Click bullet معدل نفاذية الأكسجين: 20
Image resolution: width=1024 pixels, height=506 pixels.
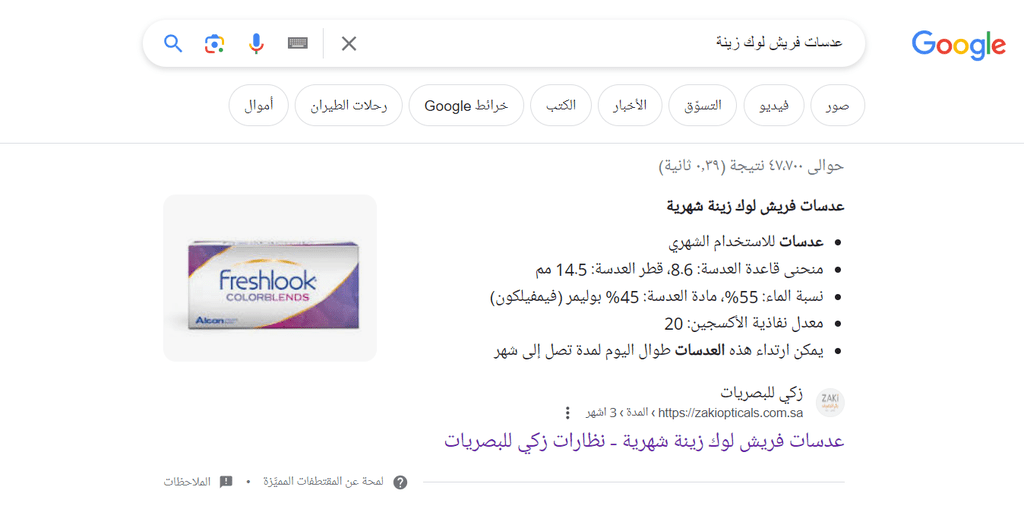(x=744, y=324)
